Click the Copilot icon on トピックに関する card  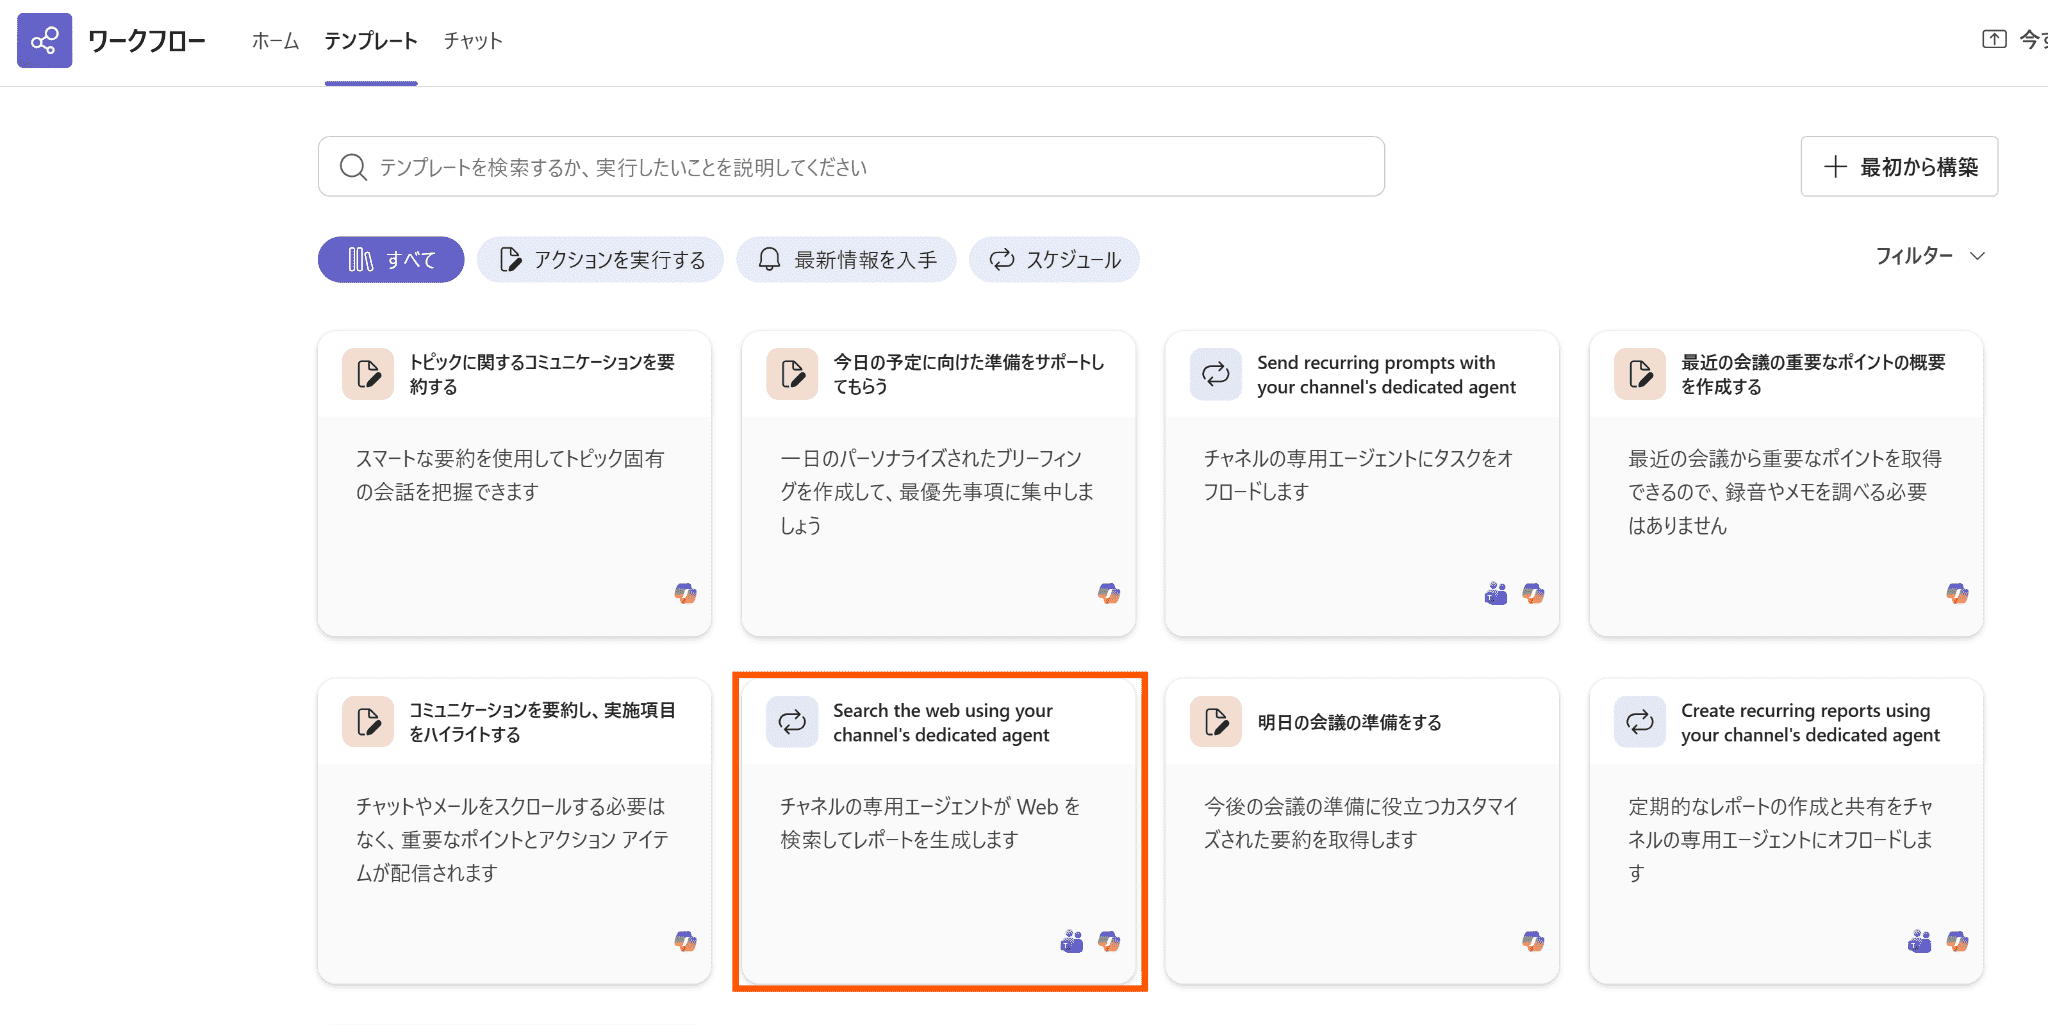point(685,594)
